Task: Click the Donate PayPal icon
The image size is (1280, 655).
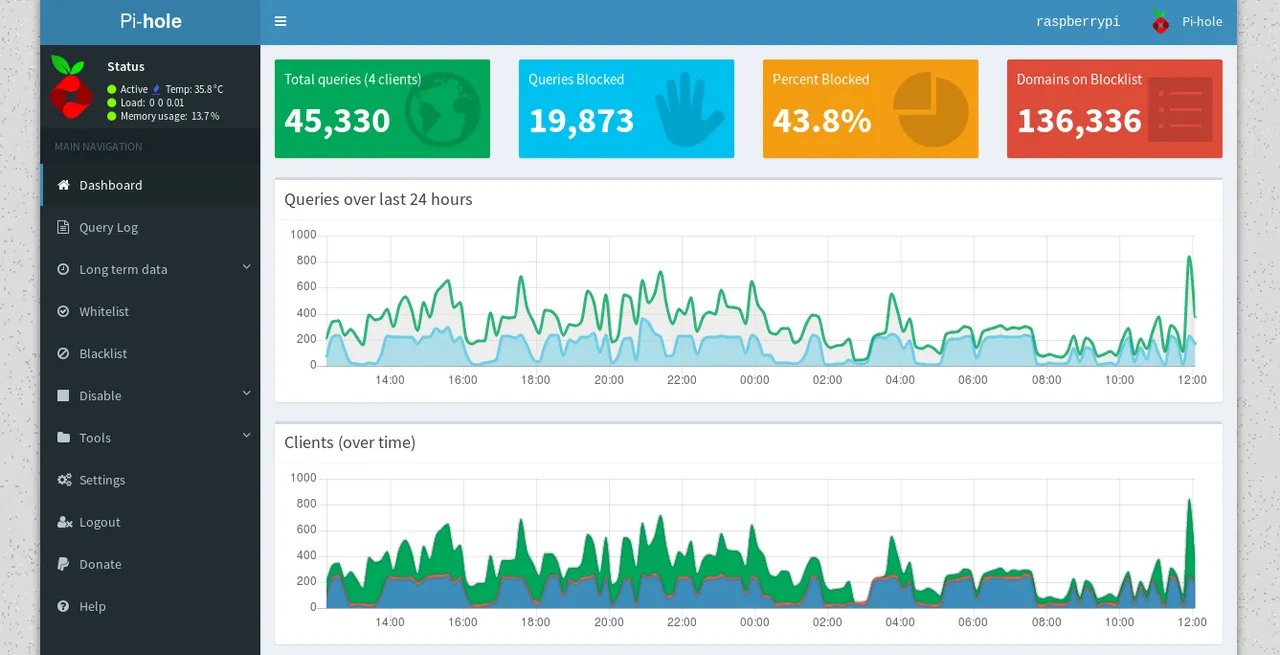Action: (64, 564)
